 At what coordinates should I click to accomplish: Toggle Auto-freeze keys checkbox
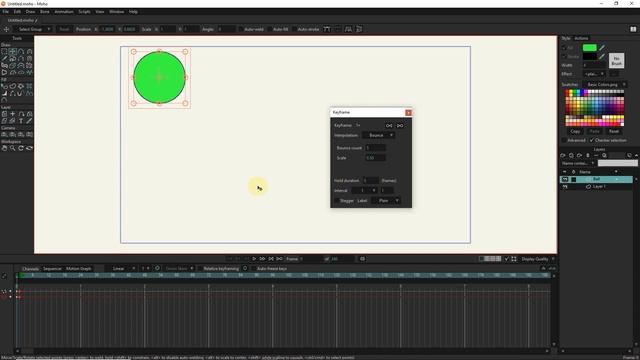(x=253, y=269)
